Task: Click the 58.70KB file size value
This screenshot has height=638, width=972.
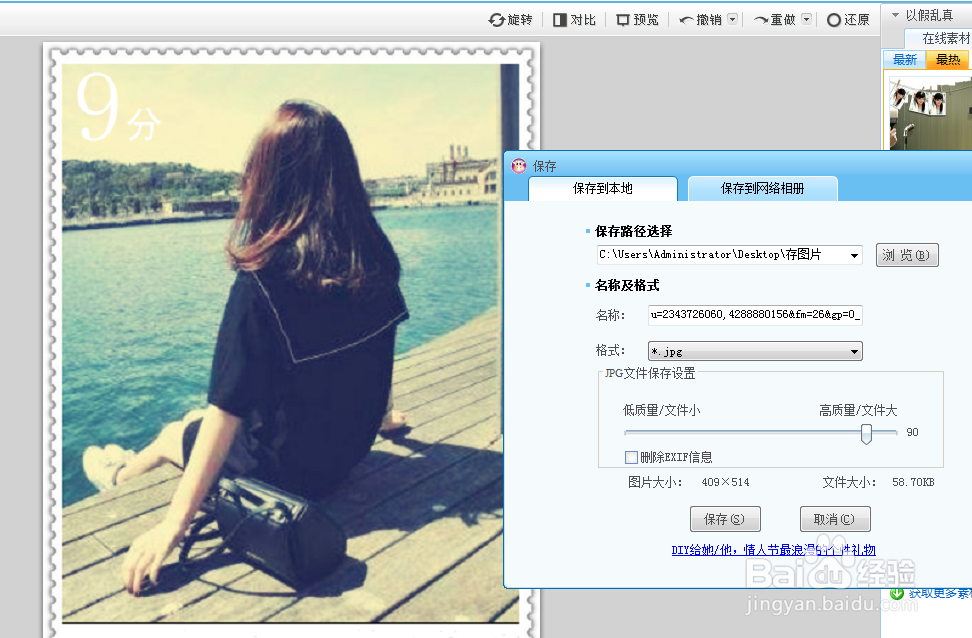Action: [913, 482]
